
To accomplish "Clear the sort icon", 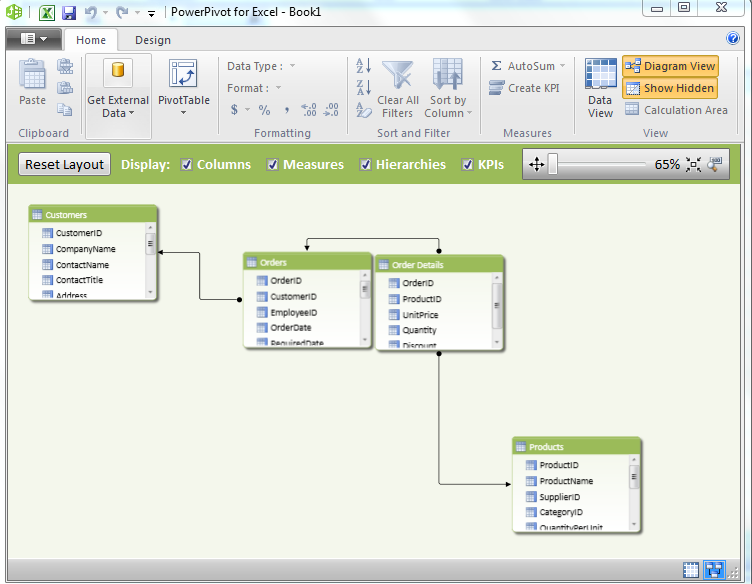I will click(x=364, y=110).
